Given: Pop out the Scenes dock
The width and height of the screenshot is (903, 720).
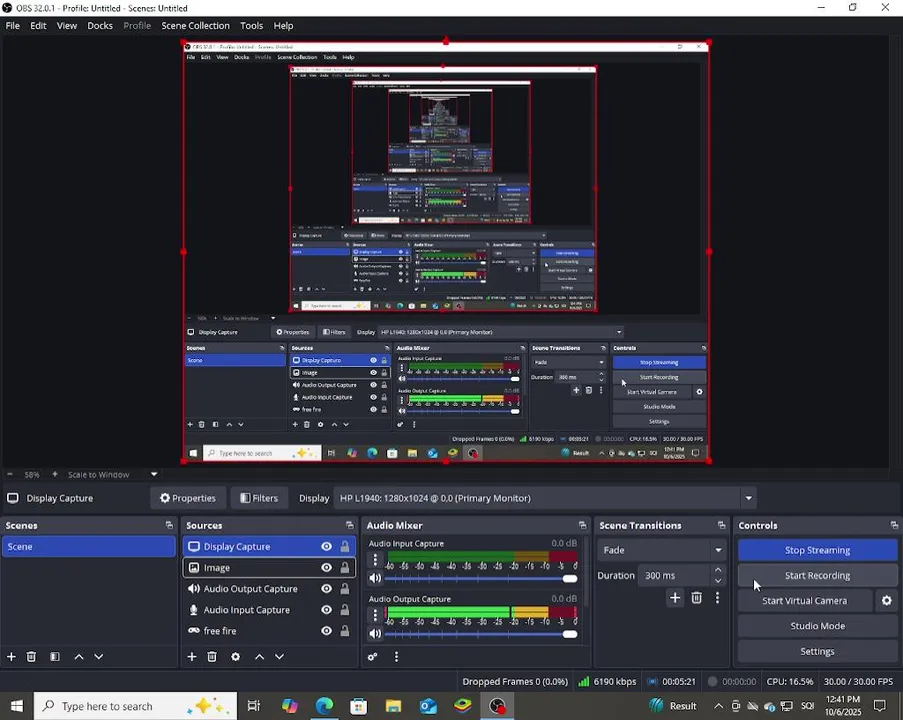Looking at the screenshot, I should click(169, 525).
